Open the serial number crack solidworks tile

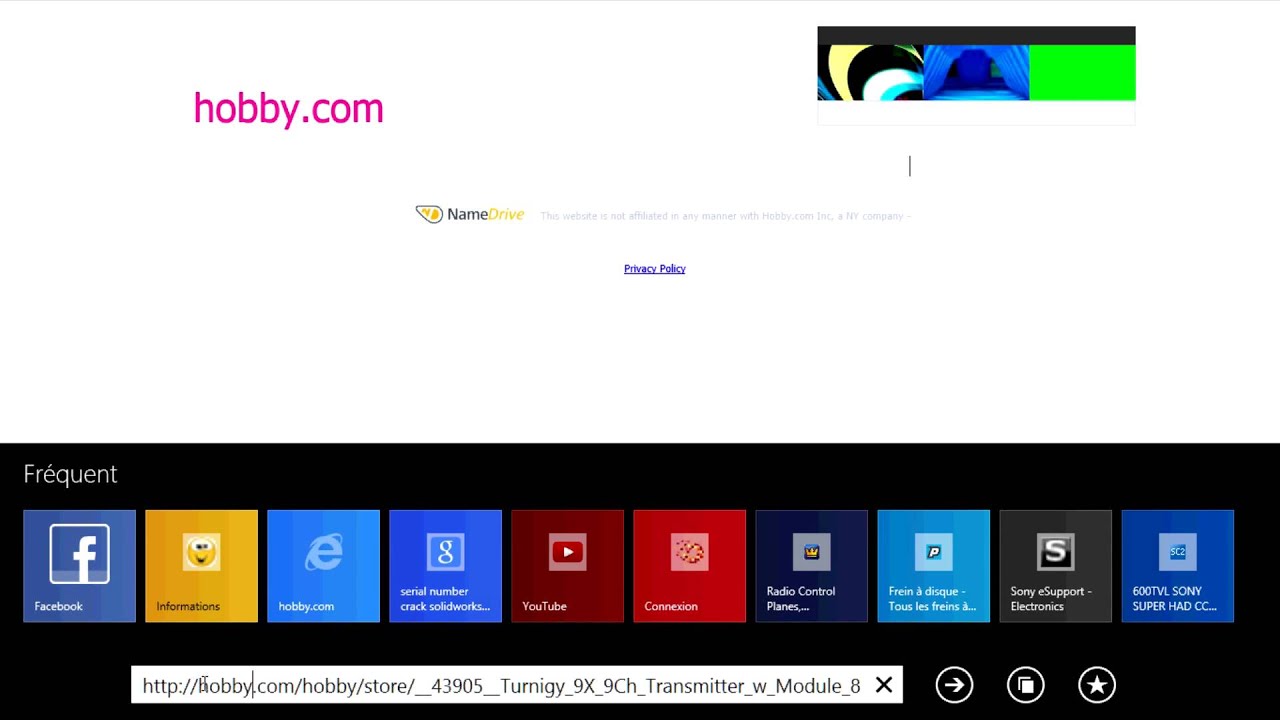445,566
